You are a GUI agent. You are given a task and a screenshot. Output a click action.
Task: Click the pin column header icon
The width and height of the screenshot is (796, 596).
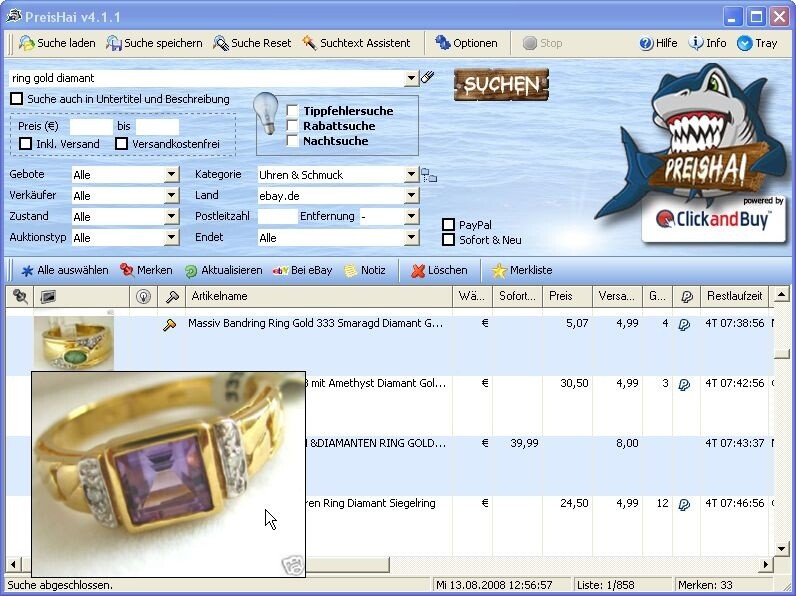click(x=20, y=296)
